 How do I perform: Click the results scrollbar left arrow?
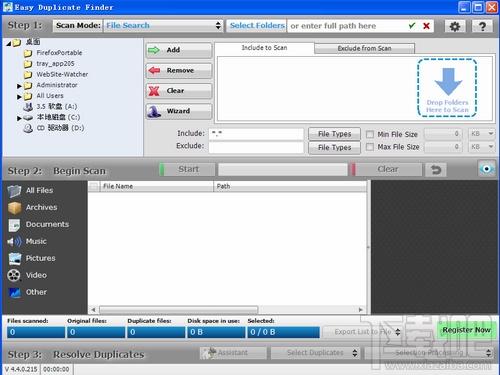click(93, 310)
